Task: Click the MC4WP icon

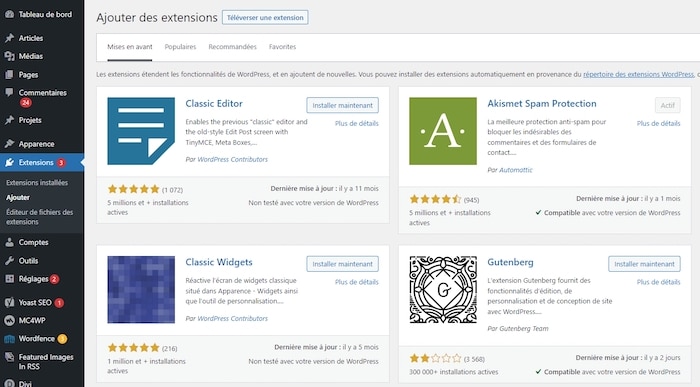Action: click(x=9, y=320)
